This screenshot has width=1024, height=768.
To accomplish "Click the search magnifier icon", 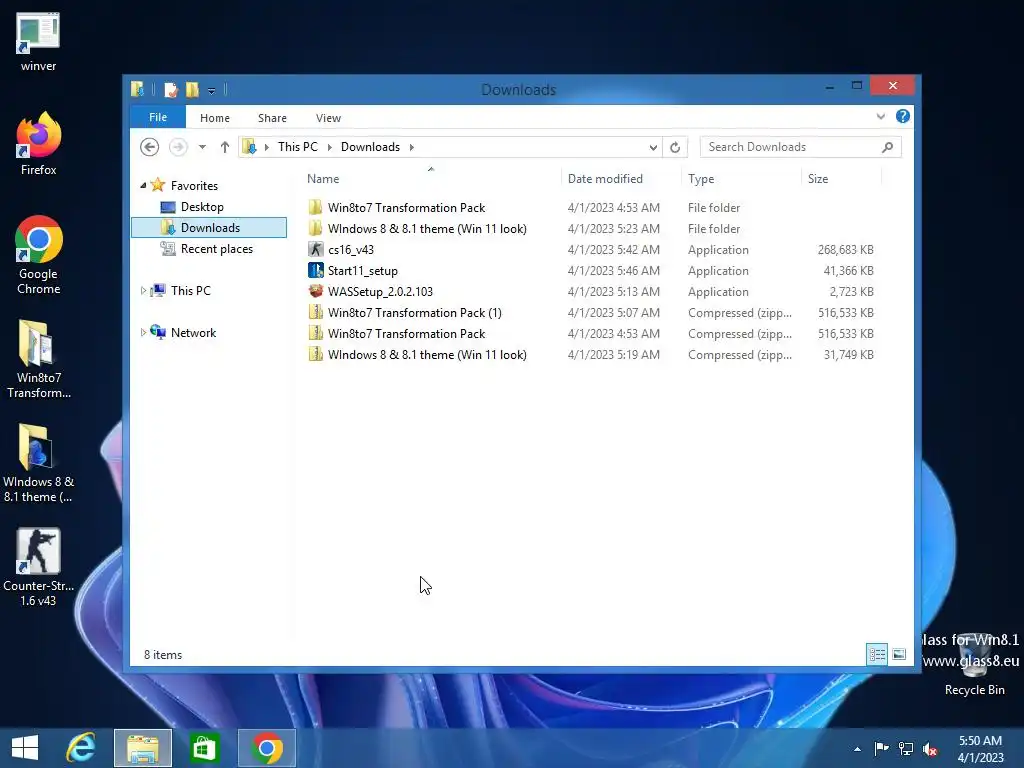I will (x=887, y=147).
